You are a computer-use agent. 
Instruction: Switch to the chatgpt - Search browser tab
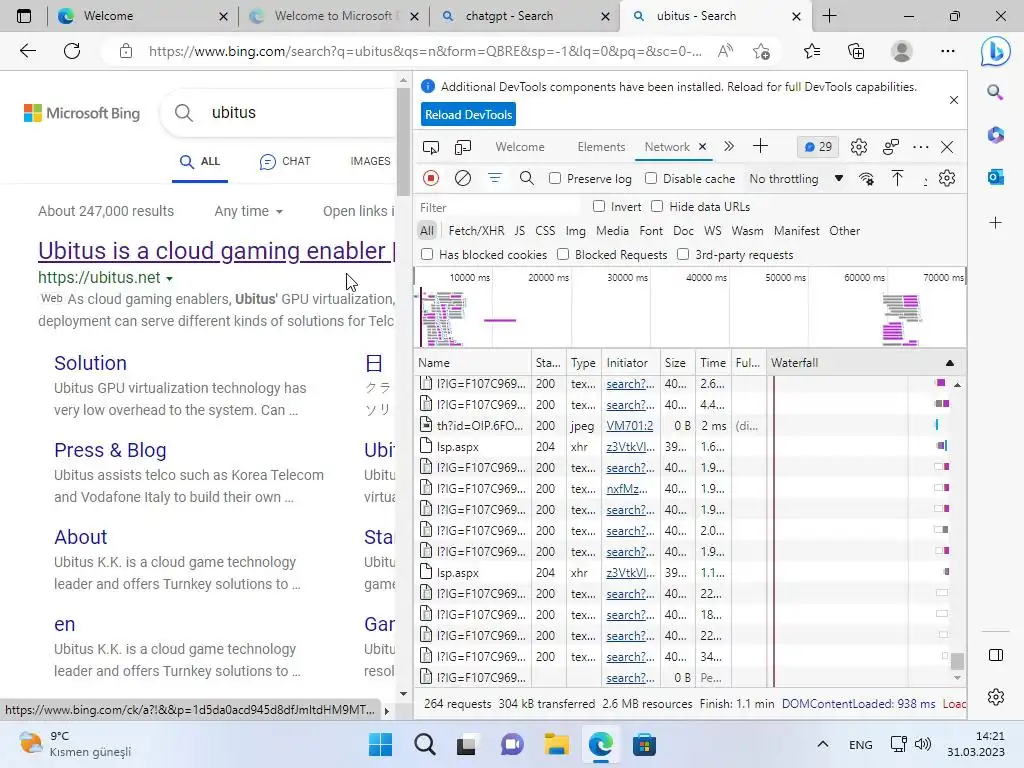[509, 16]
